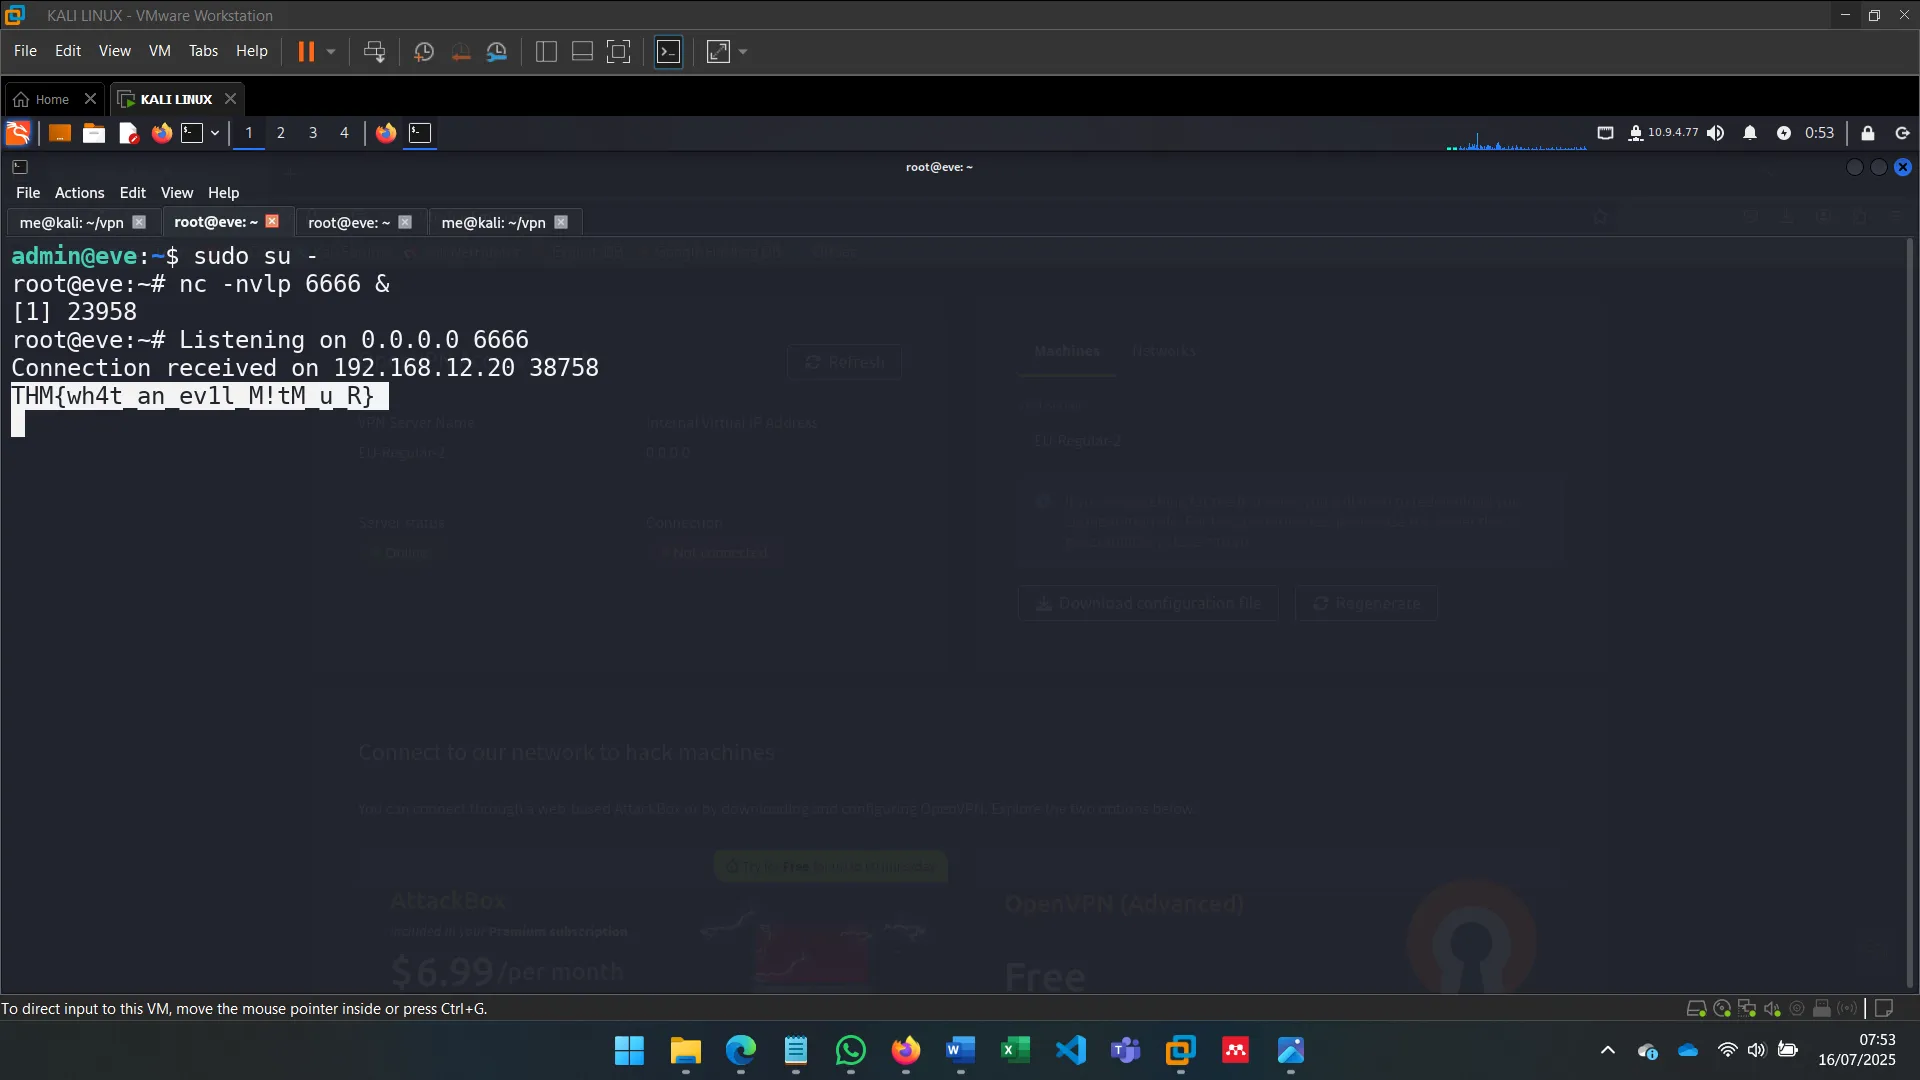Screen dimensions: 1920x1080
Task: Open the VM menu in VMware
Action: [159, 50]
